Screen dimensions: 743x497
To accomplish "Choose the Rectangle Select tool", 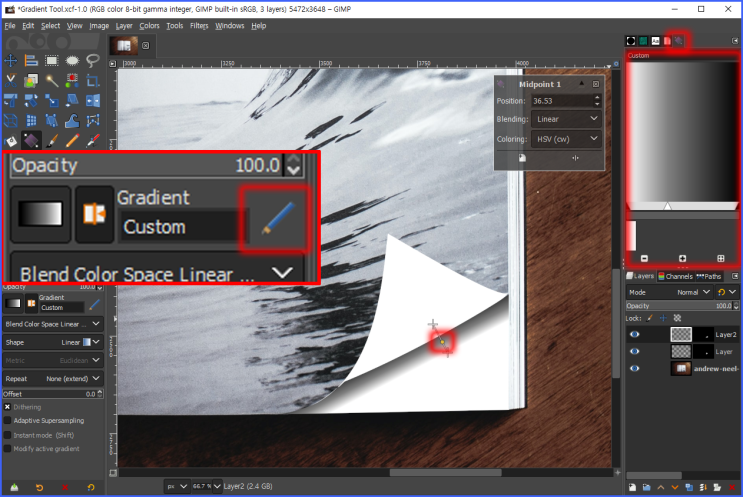I will 51,59.
